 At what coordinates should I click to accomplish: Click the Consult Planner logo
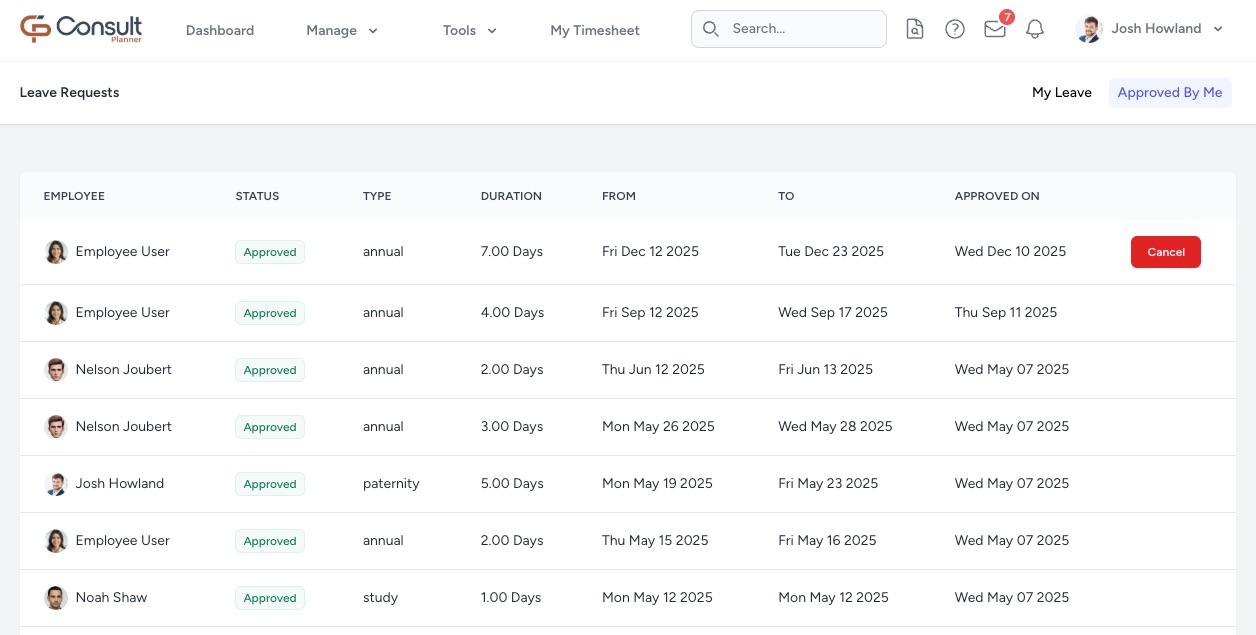tap(81, 29)
